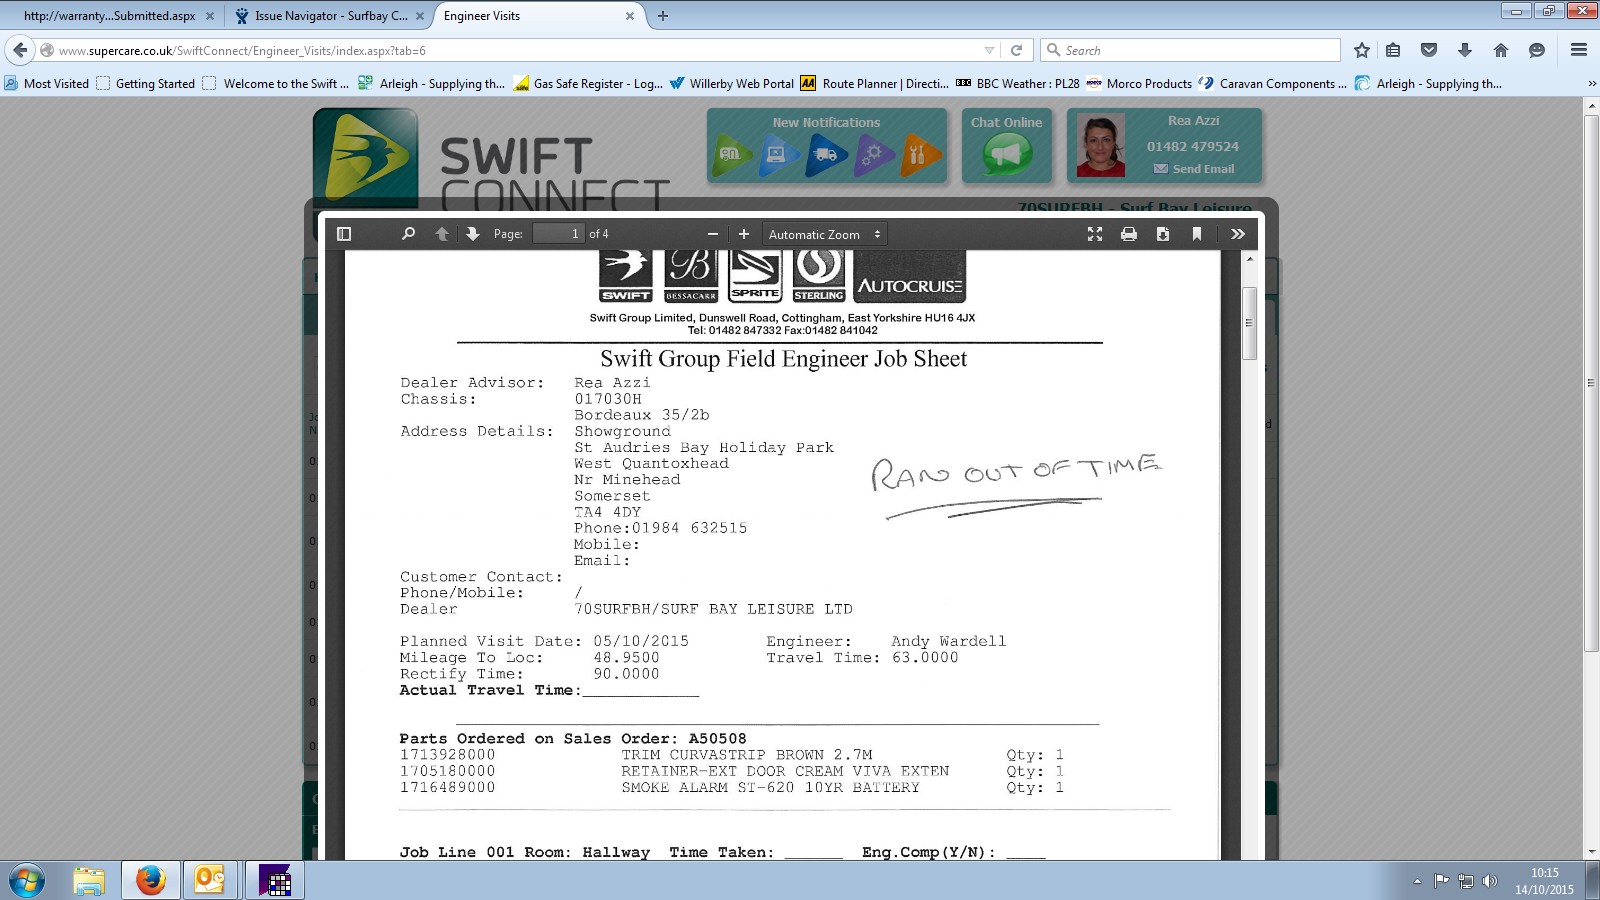1600x900 pixels.
Task: Go to Firefox home page
Action: point(1501,50)
